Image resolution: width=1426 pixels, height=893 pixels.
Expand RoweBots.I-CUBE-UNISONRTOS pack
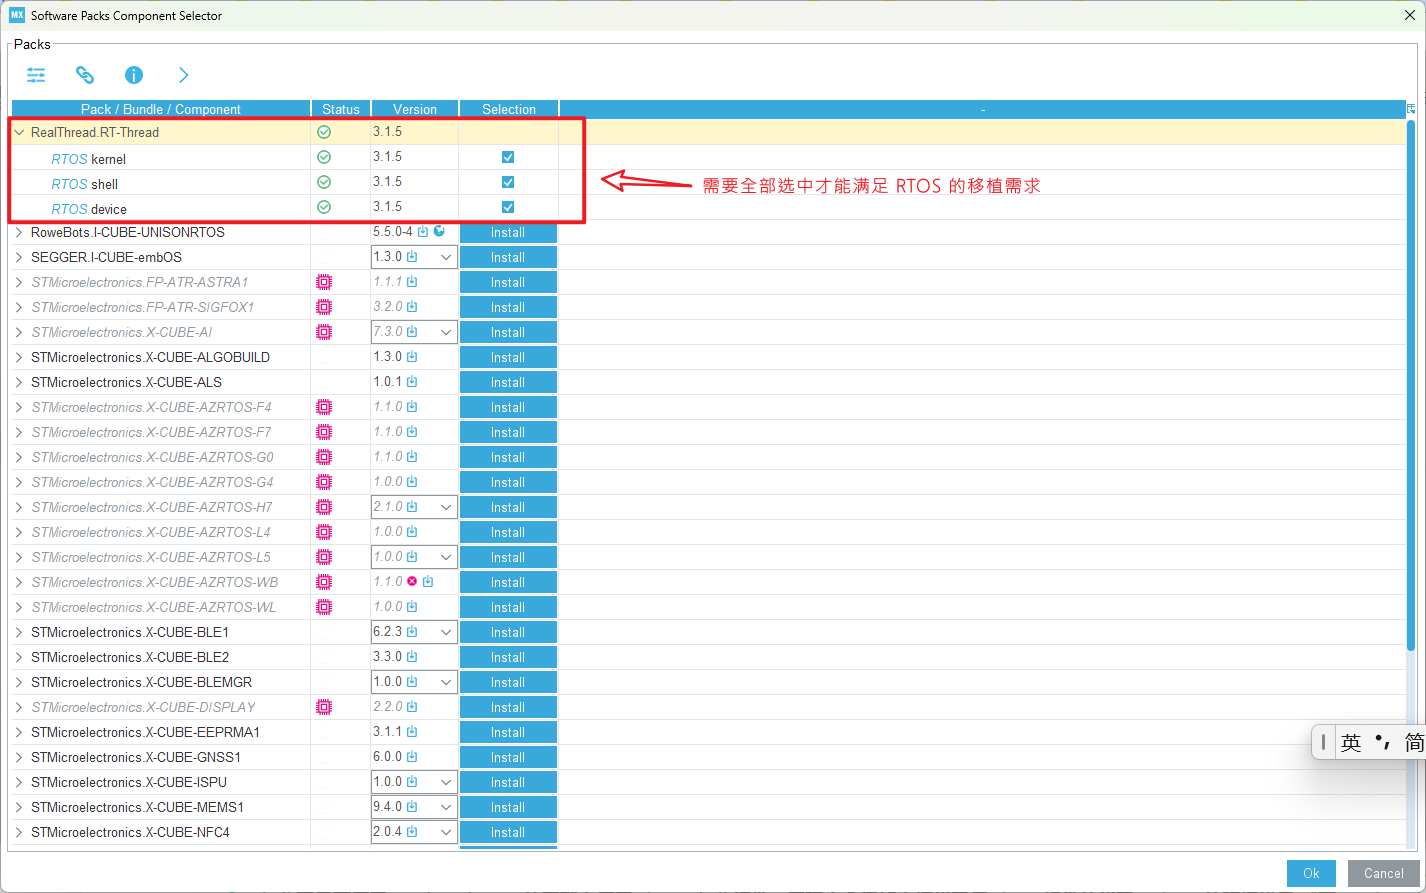19,232
